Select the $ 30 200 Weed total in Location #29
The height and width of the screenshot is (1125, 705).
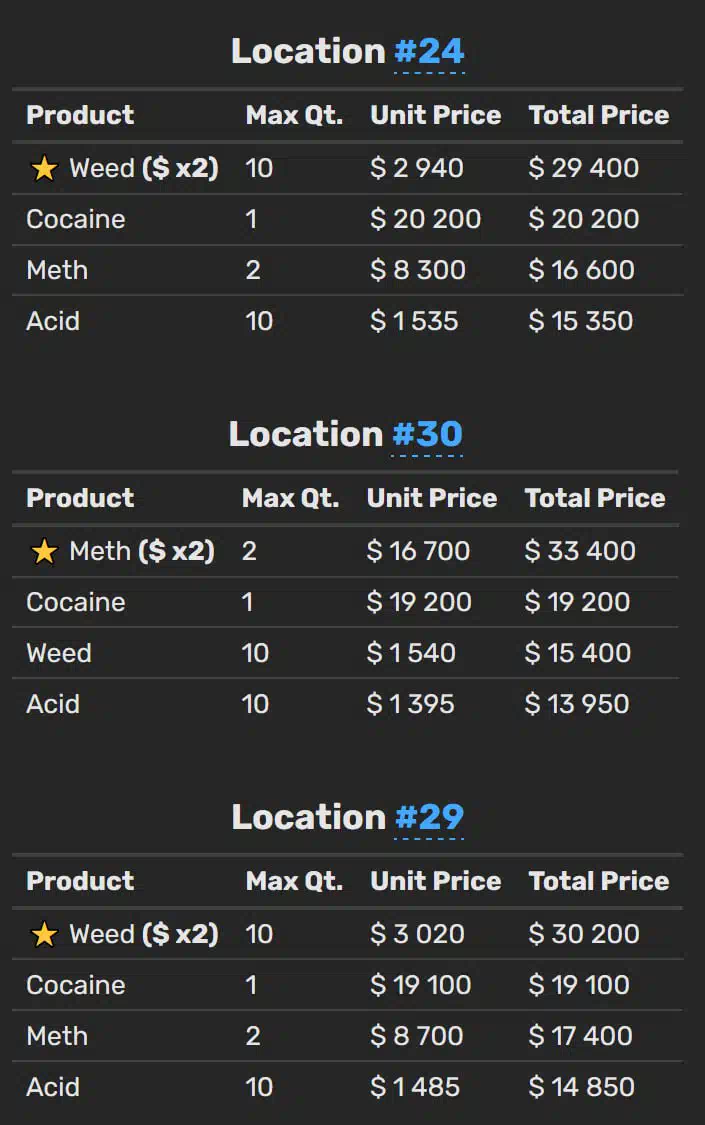tap(584, 934)
